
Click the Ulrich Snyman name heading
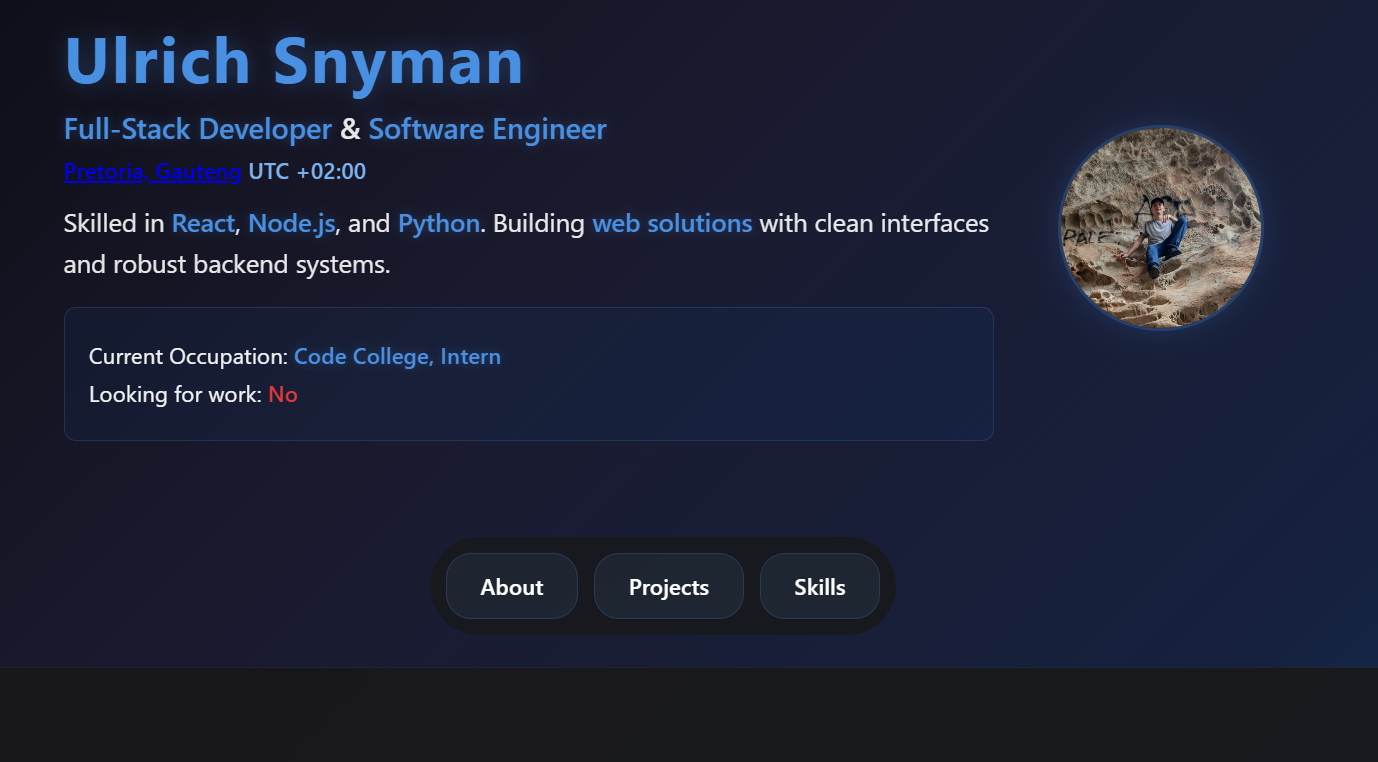[294, 60]
